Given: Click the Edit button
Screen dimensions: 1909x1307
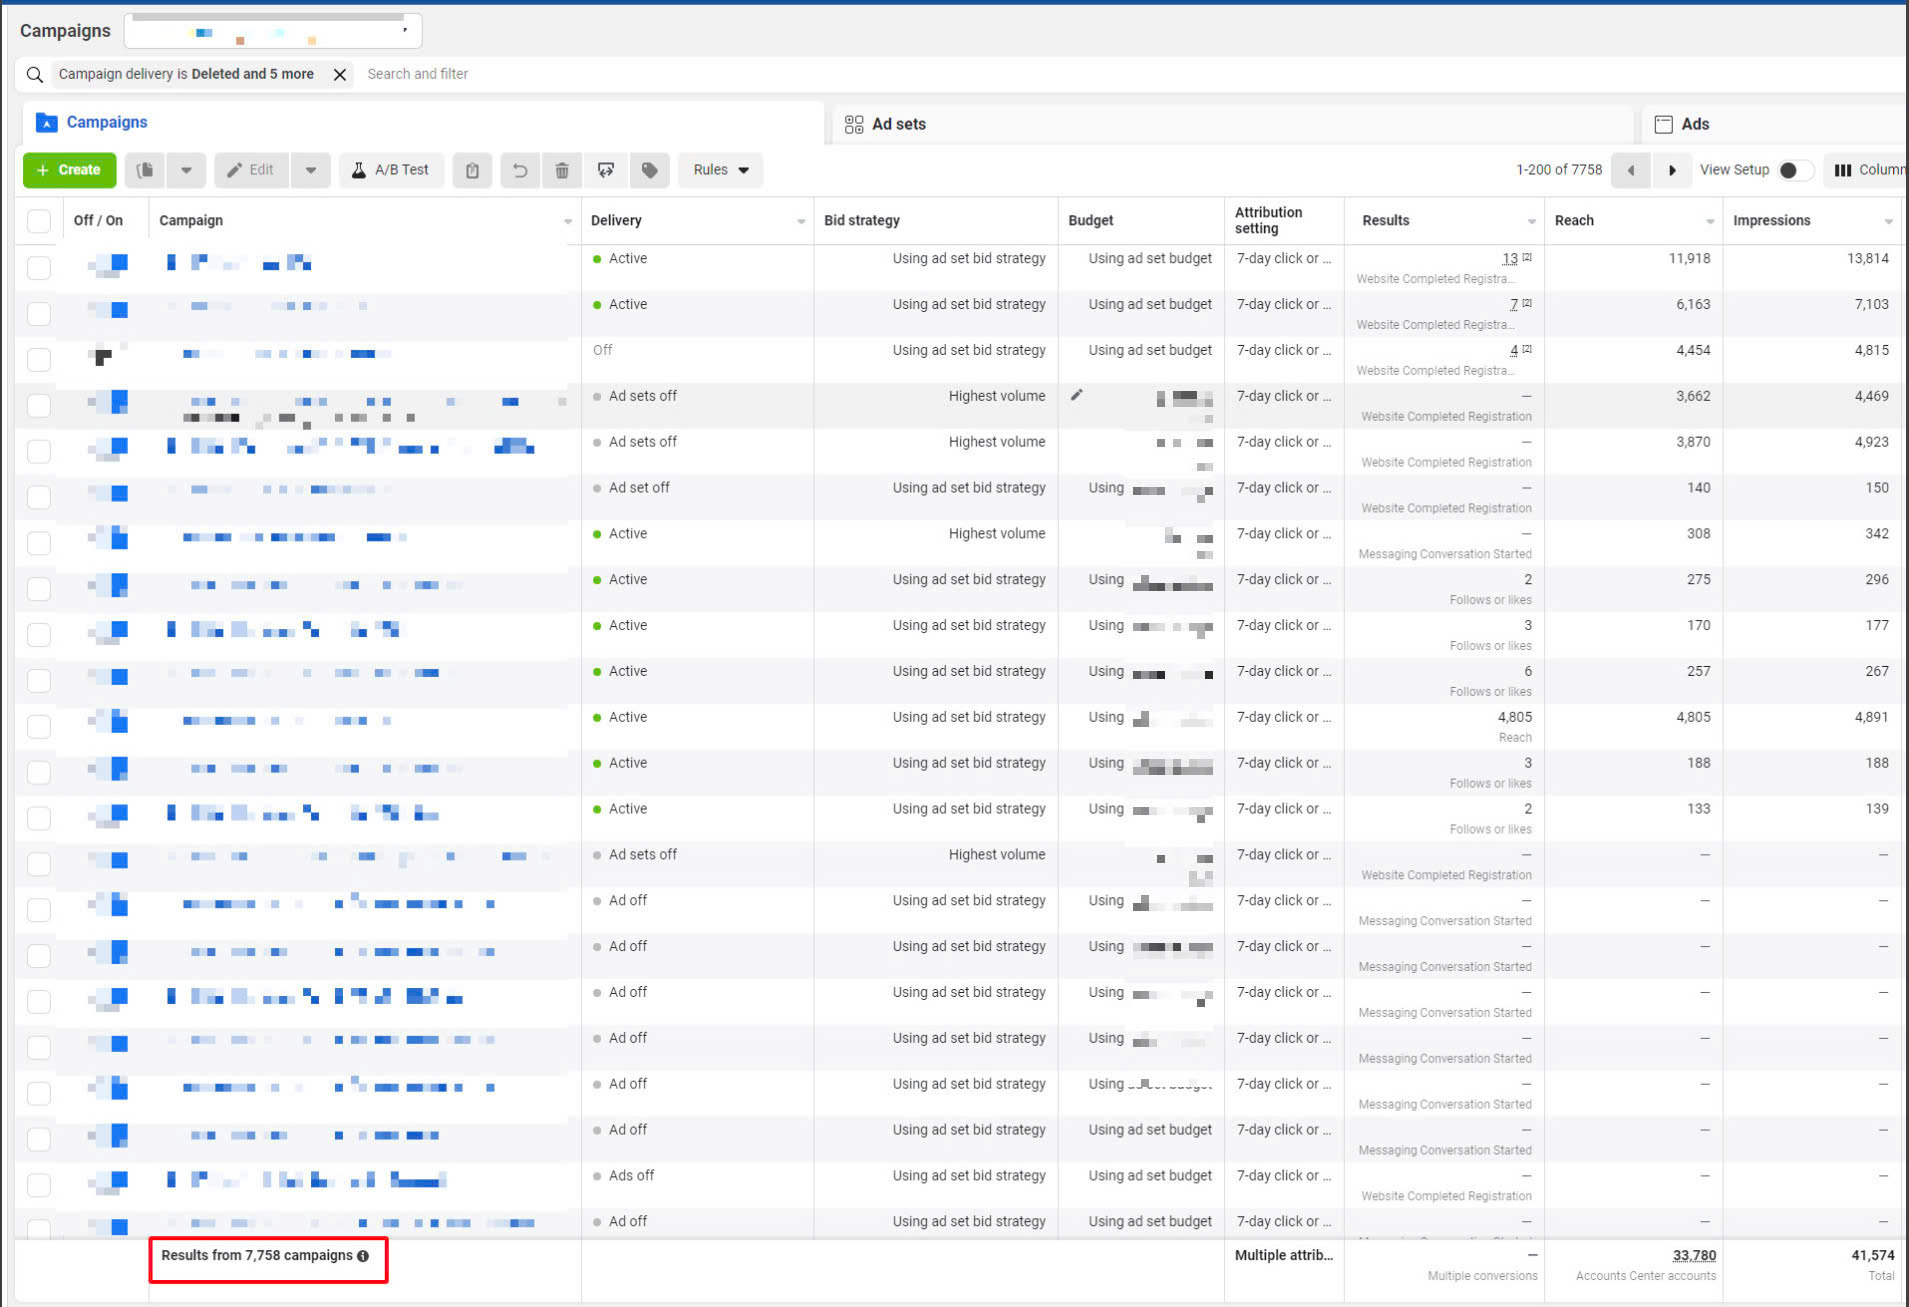Looking at the screenshot, I should 251,170.
